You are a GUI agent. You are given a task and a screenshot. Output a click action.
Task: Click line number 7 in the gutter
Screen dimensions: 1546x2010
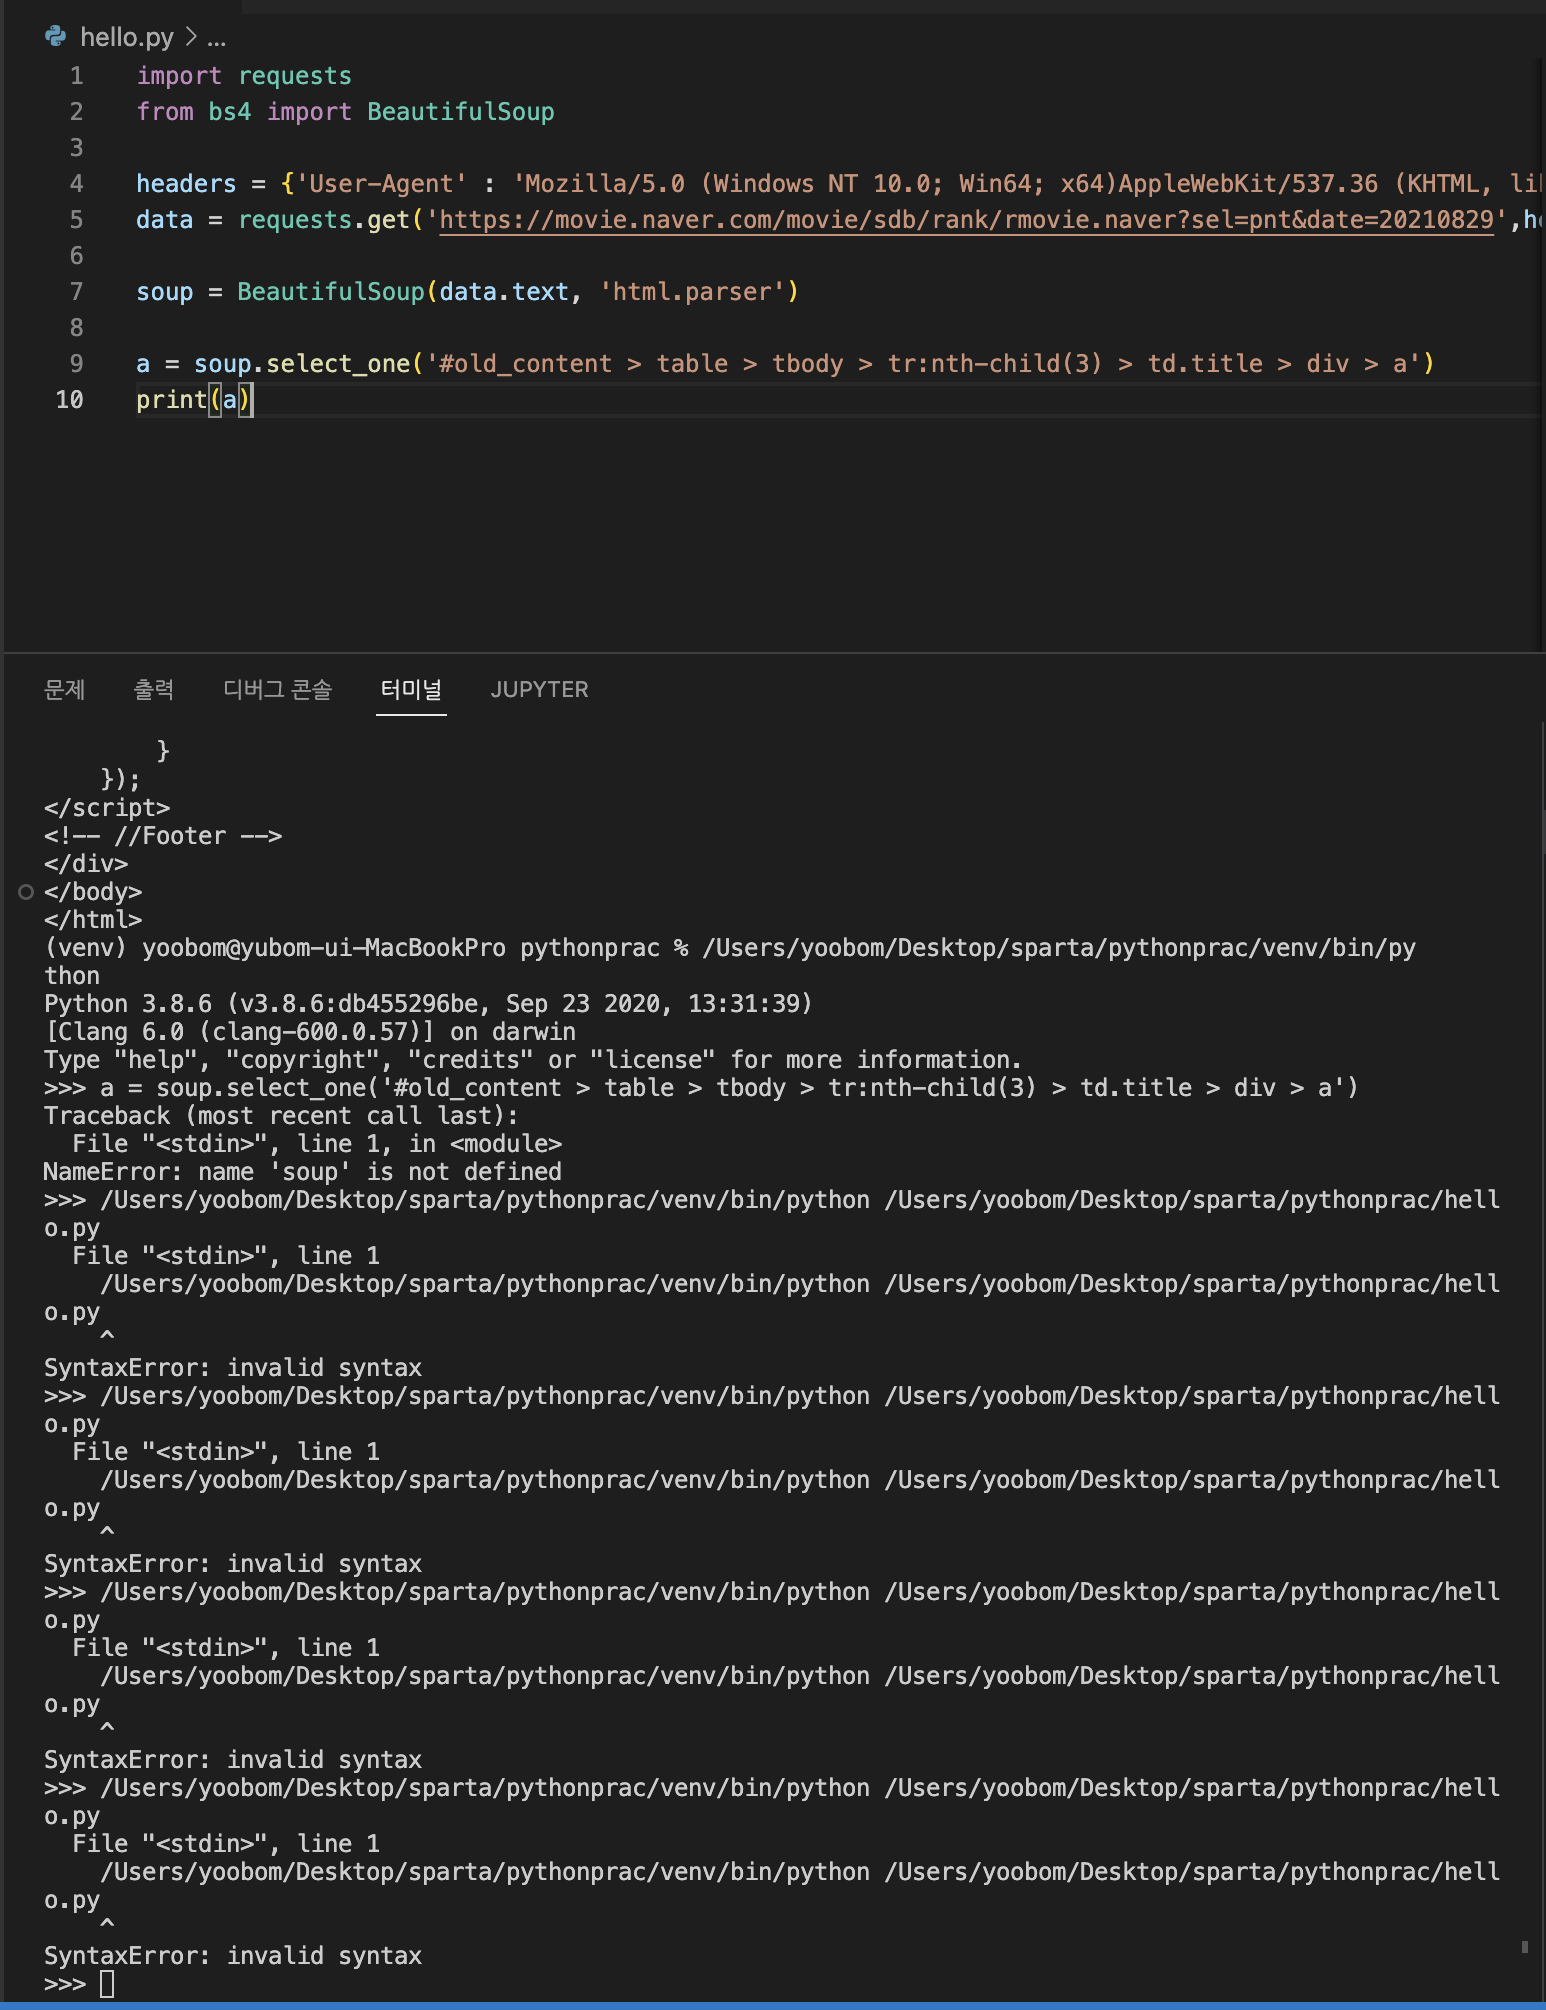[x=77, y=292]
